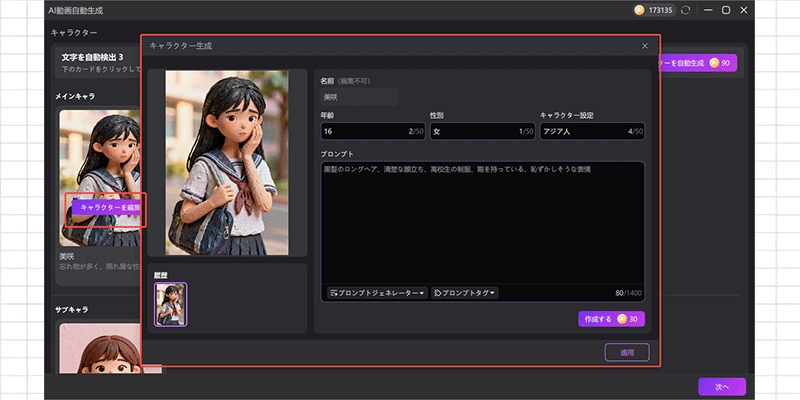800x400 pixels.
Task: Click the 名前 field showing 美咲
Action: click(x=359, y=96)
